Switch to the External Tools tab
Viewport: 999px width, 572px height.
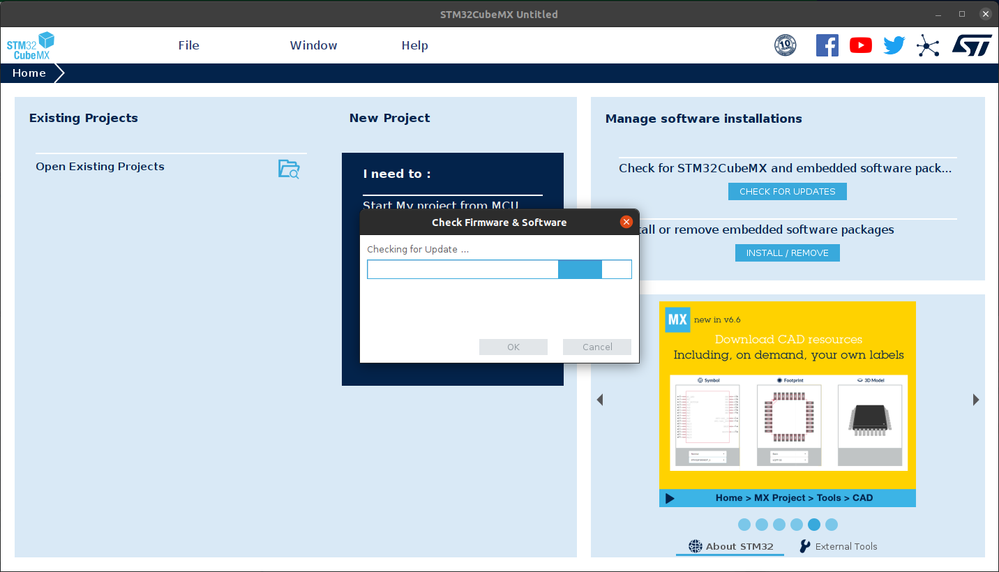(838, 546)
